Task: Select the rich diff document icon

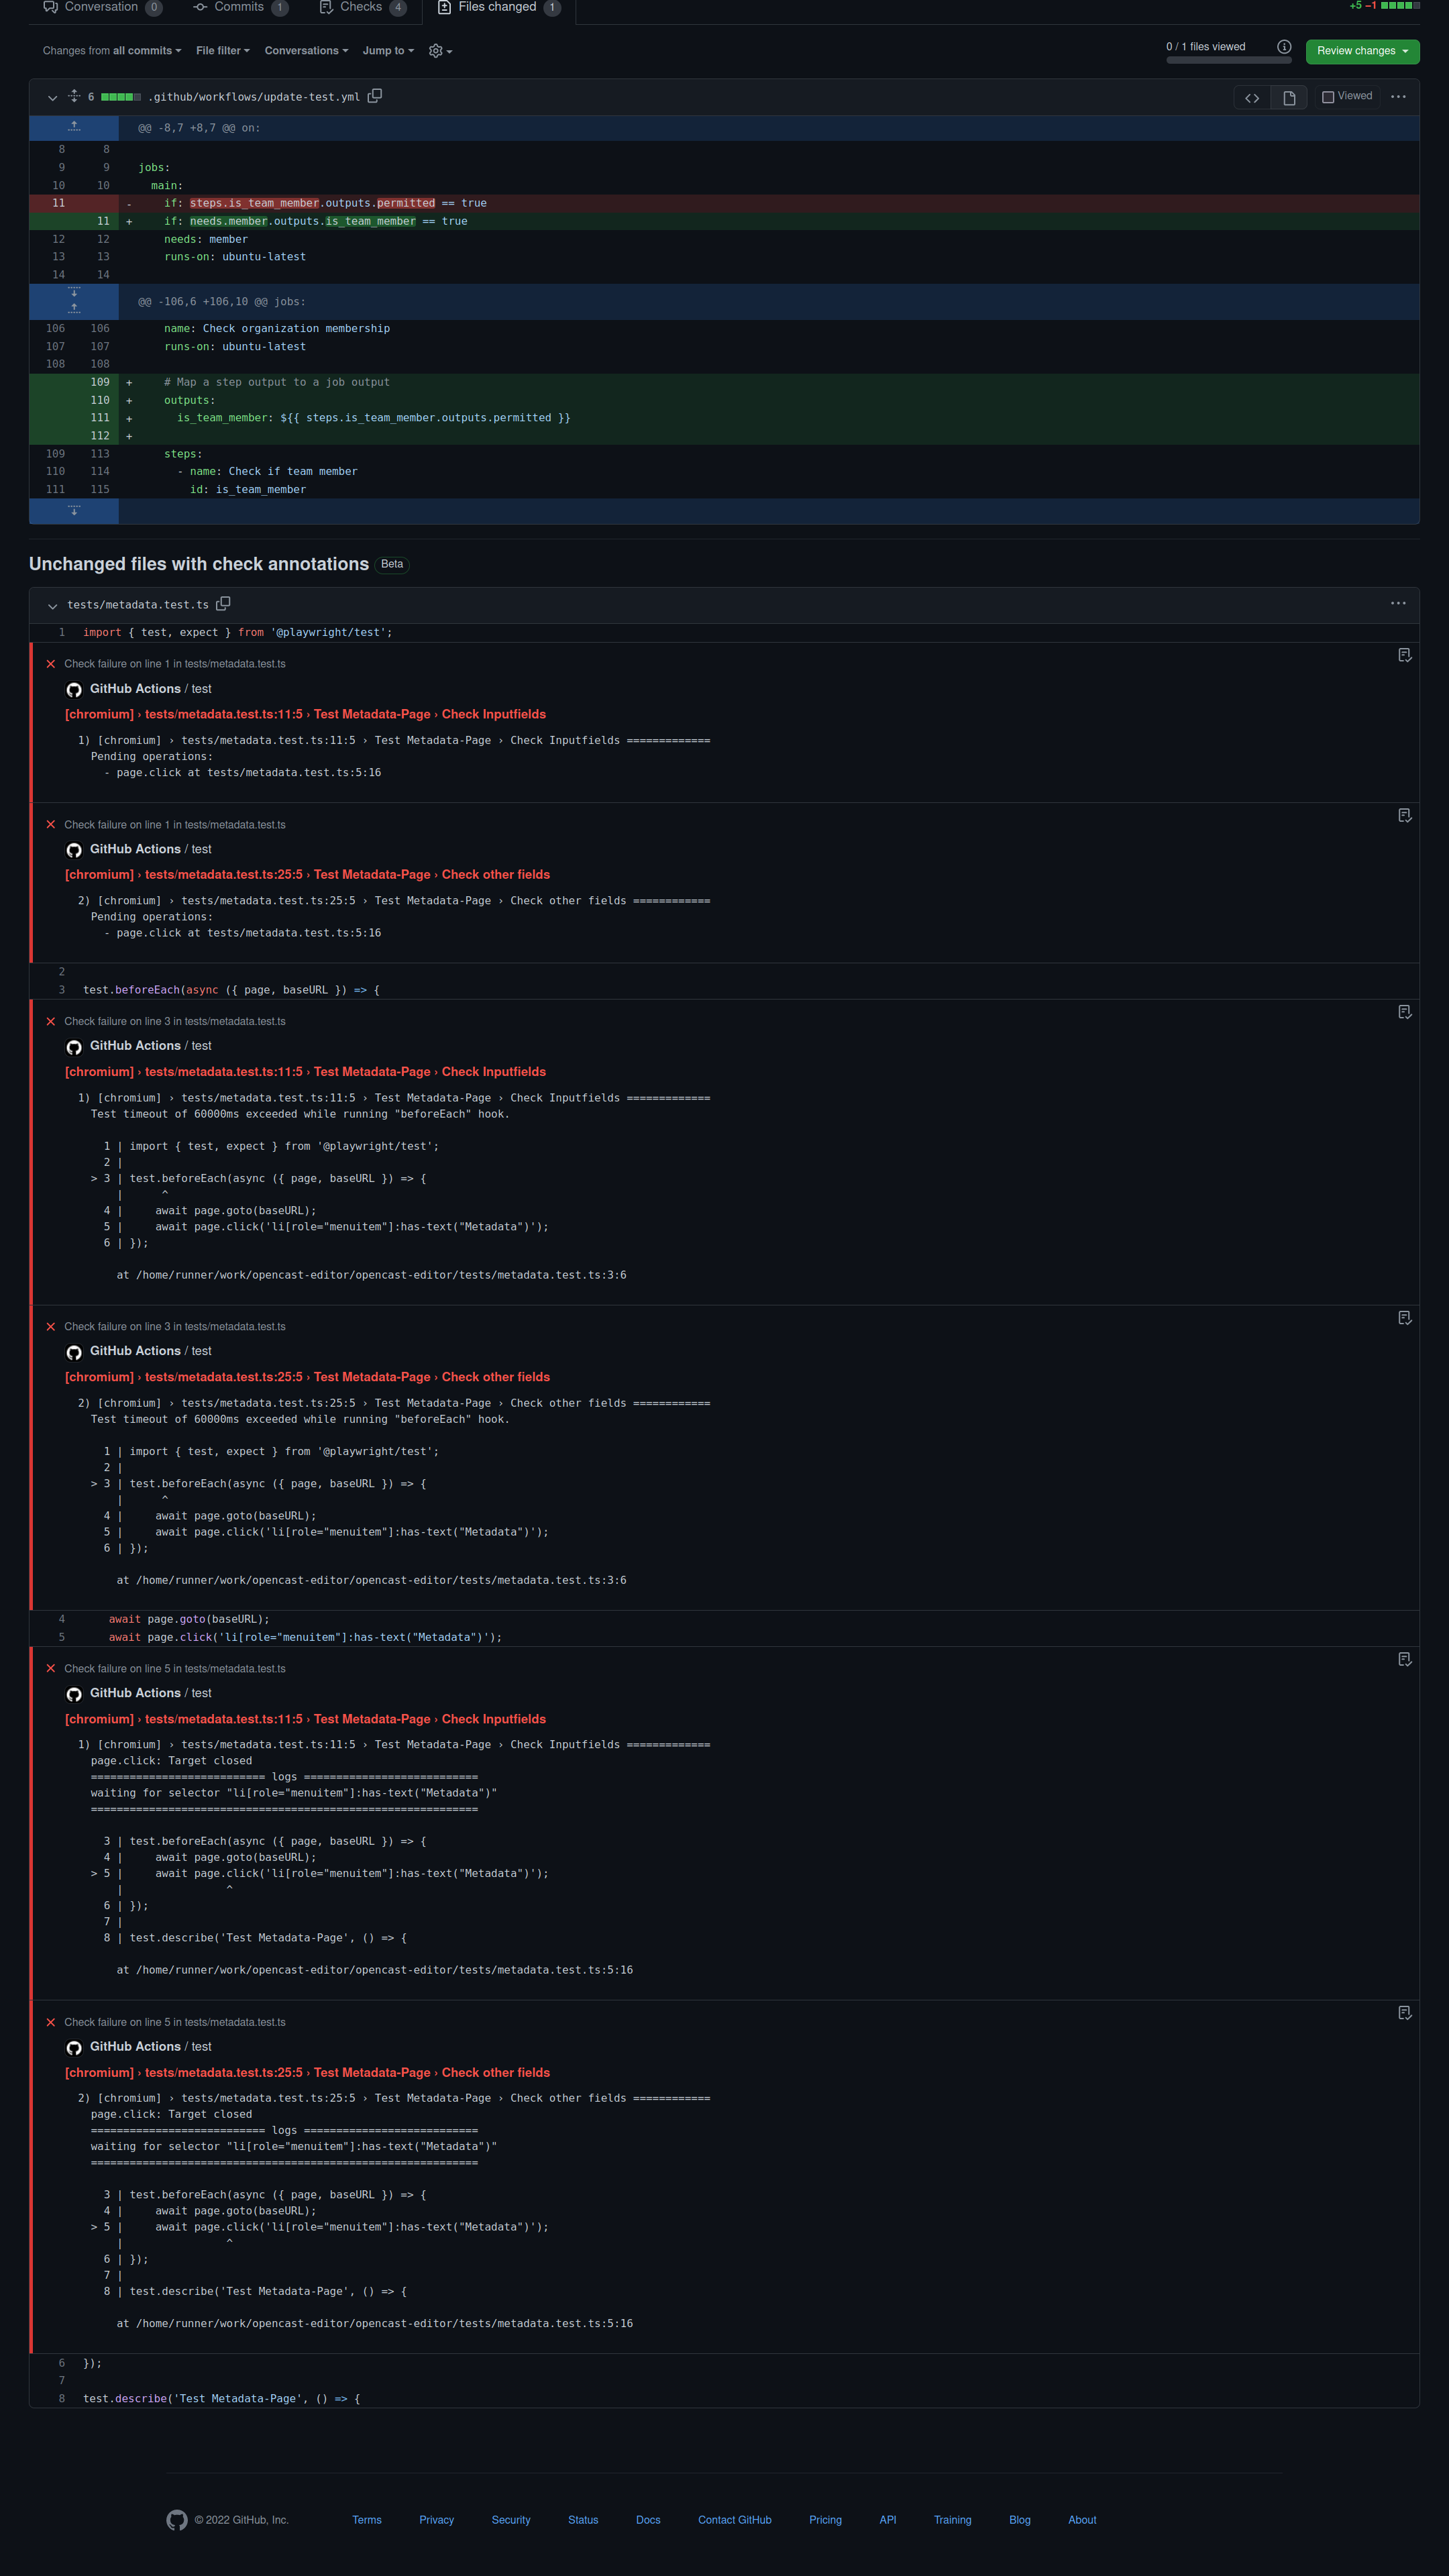Action: (x=1288, y=97)
